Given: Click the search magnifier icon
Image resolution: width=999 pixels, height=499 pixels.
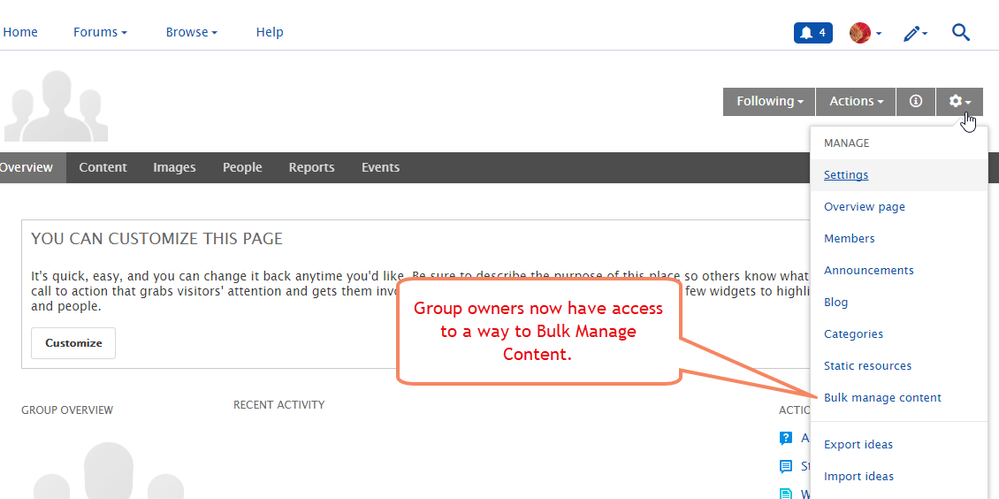Looking at the screenshot, I should 960,33.
